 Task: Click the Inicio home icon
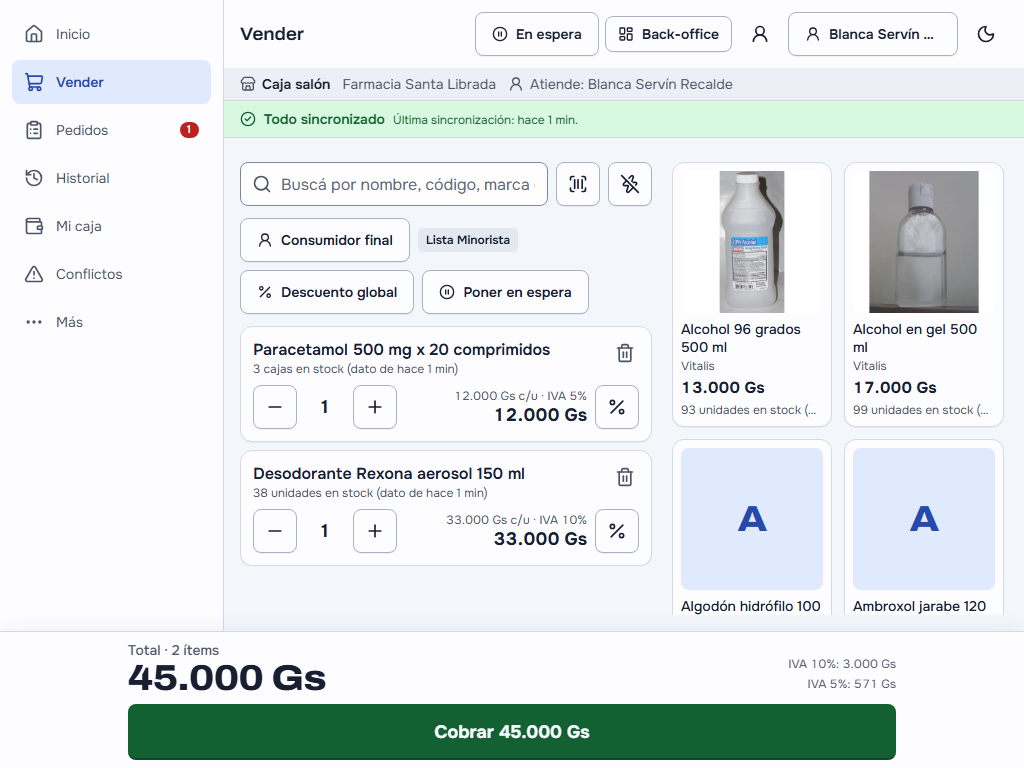coord(34,34)
